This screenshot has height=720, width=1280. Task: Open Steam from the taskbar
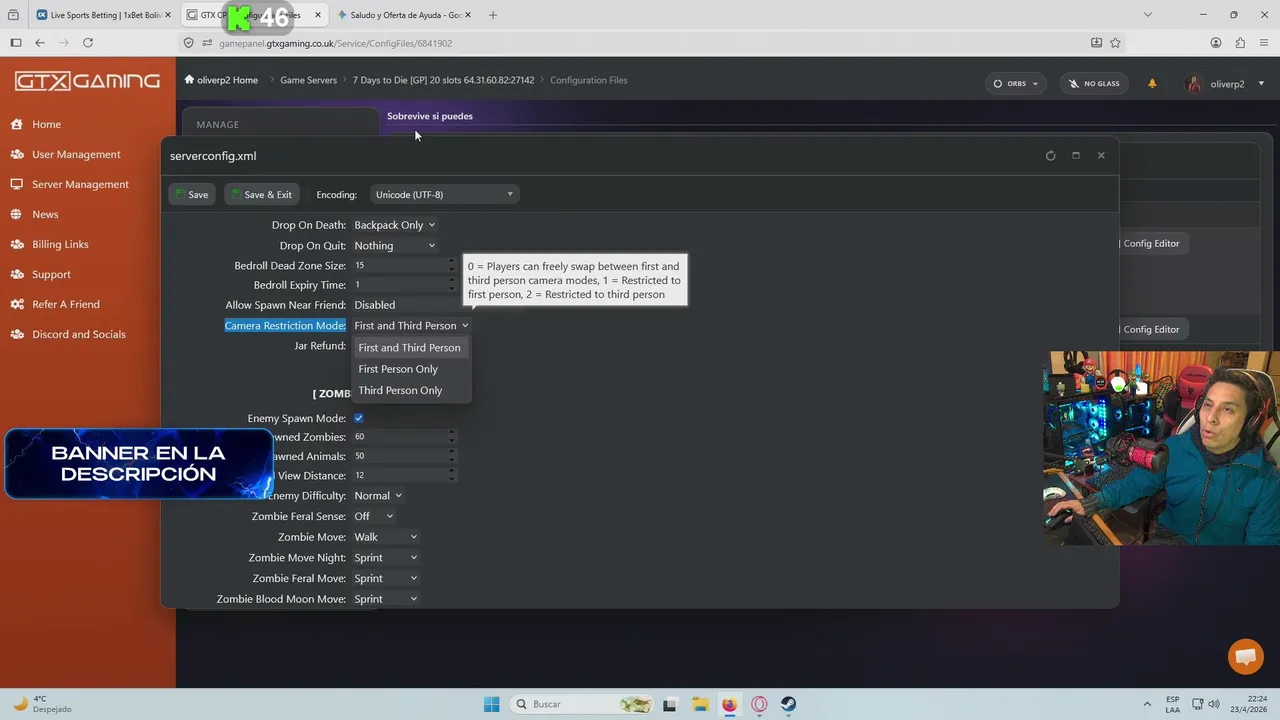(789, 704)
